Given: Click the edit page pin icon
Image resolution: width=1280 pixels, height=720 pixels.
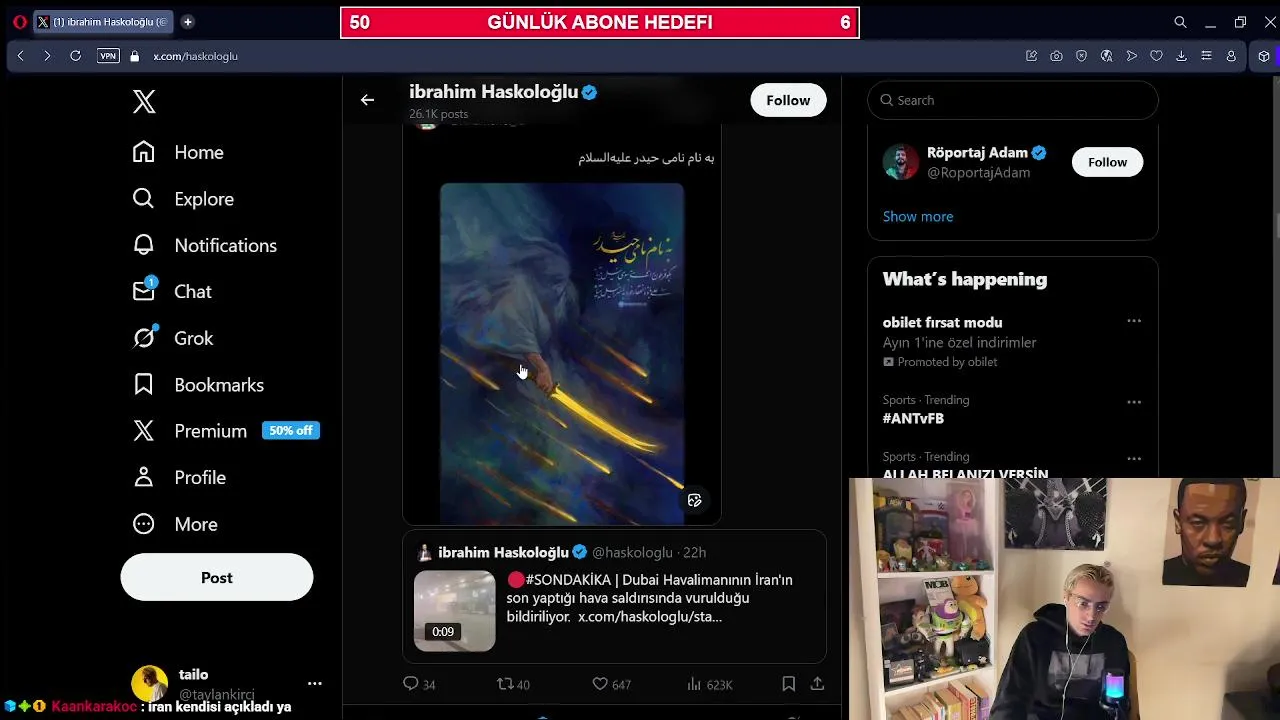Looking at the screenshot, I should [1031, 56].
